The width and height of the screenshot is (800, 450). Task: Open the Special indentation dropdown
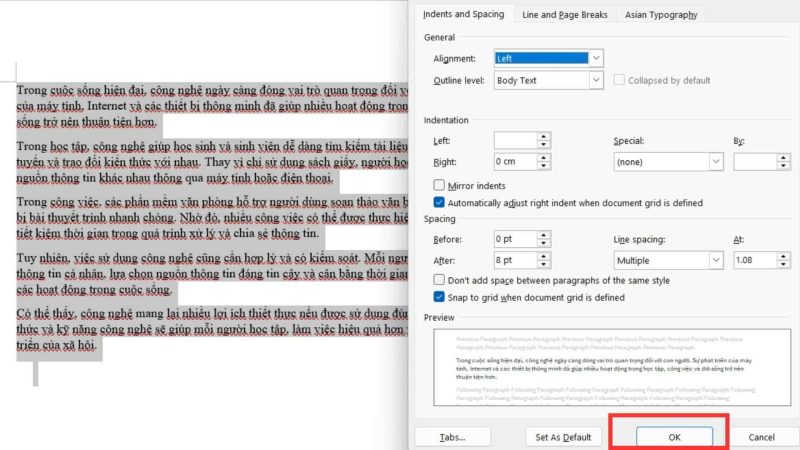668,162
